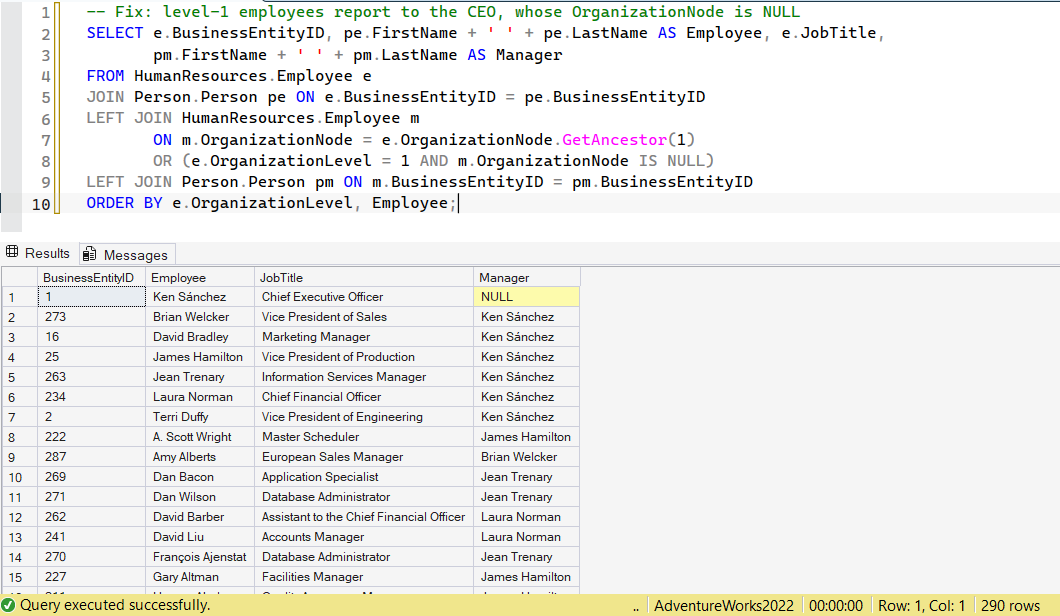Open the Messages tab
The image size is (1060, 616).
coord(127,254)
